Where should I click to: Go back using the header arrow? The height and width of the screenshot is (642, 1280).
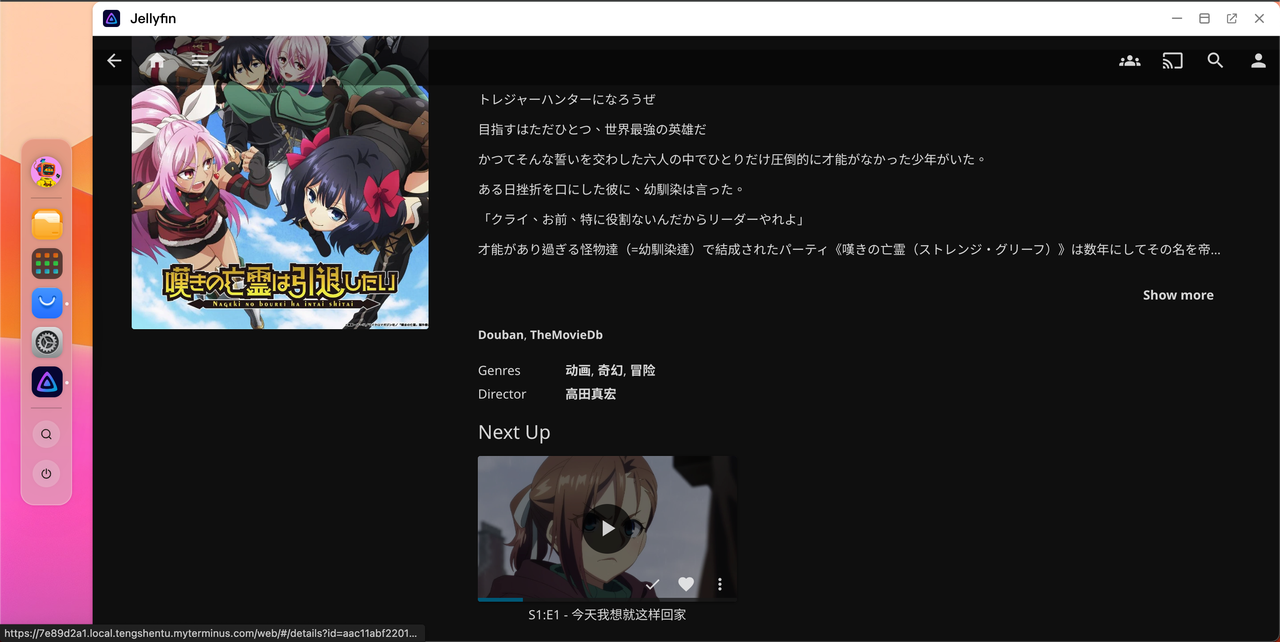114,61
